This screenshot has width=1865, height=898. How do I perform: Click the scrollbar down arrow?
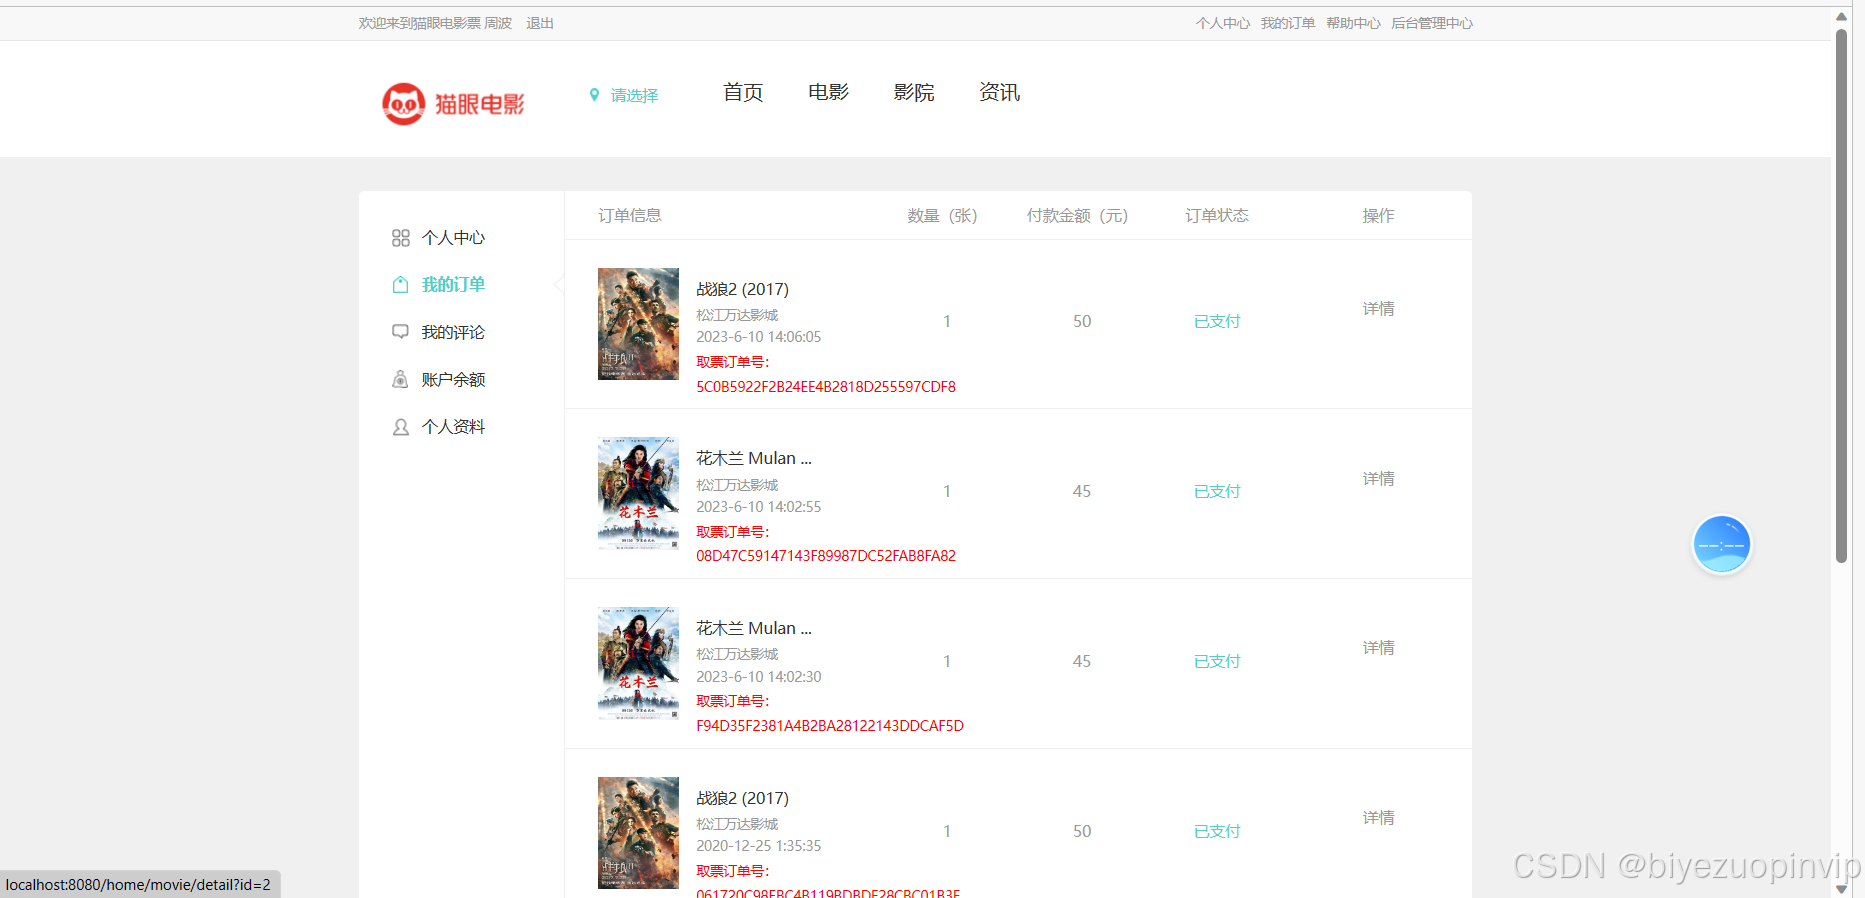[x=1841, y=888]
